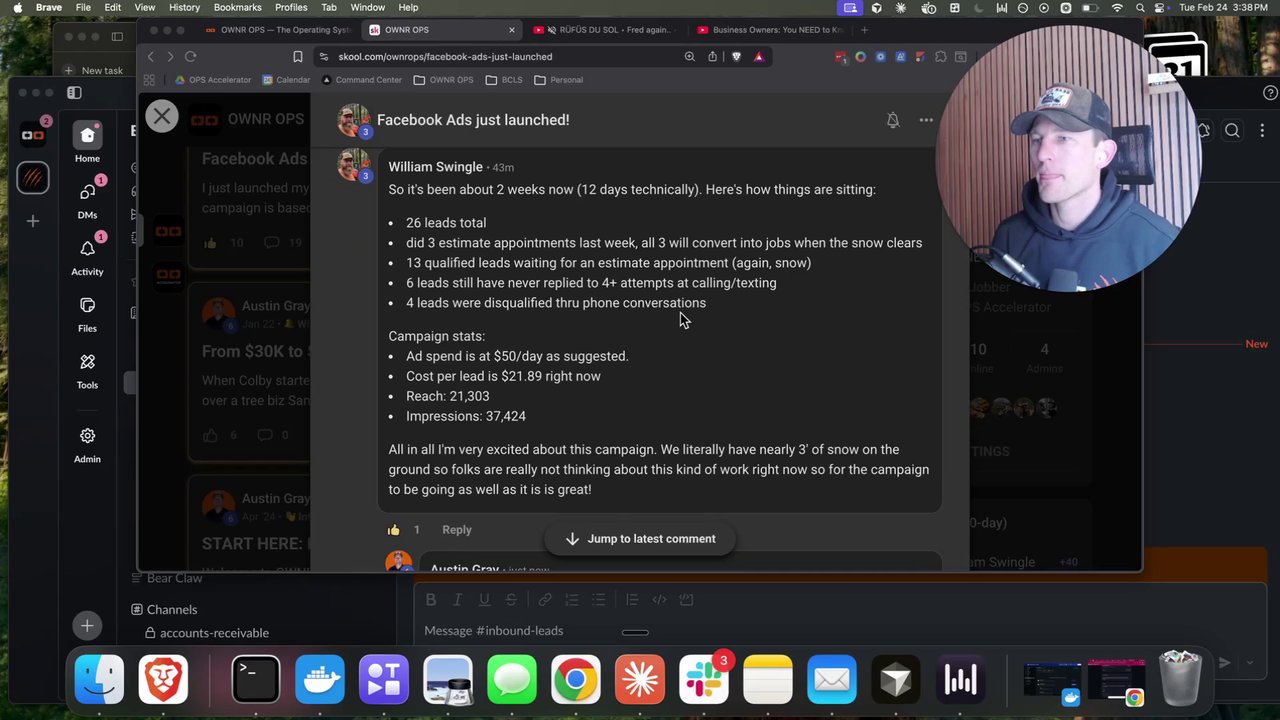The height and width of the screenshot is (720, 1280).
Task: Open Google Chrome from the Dock
Action: pyautogui.click(x=576, y=680)
